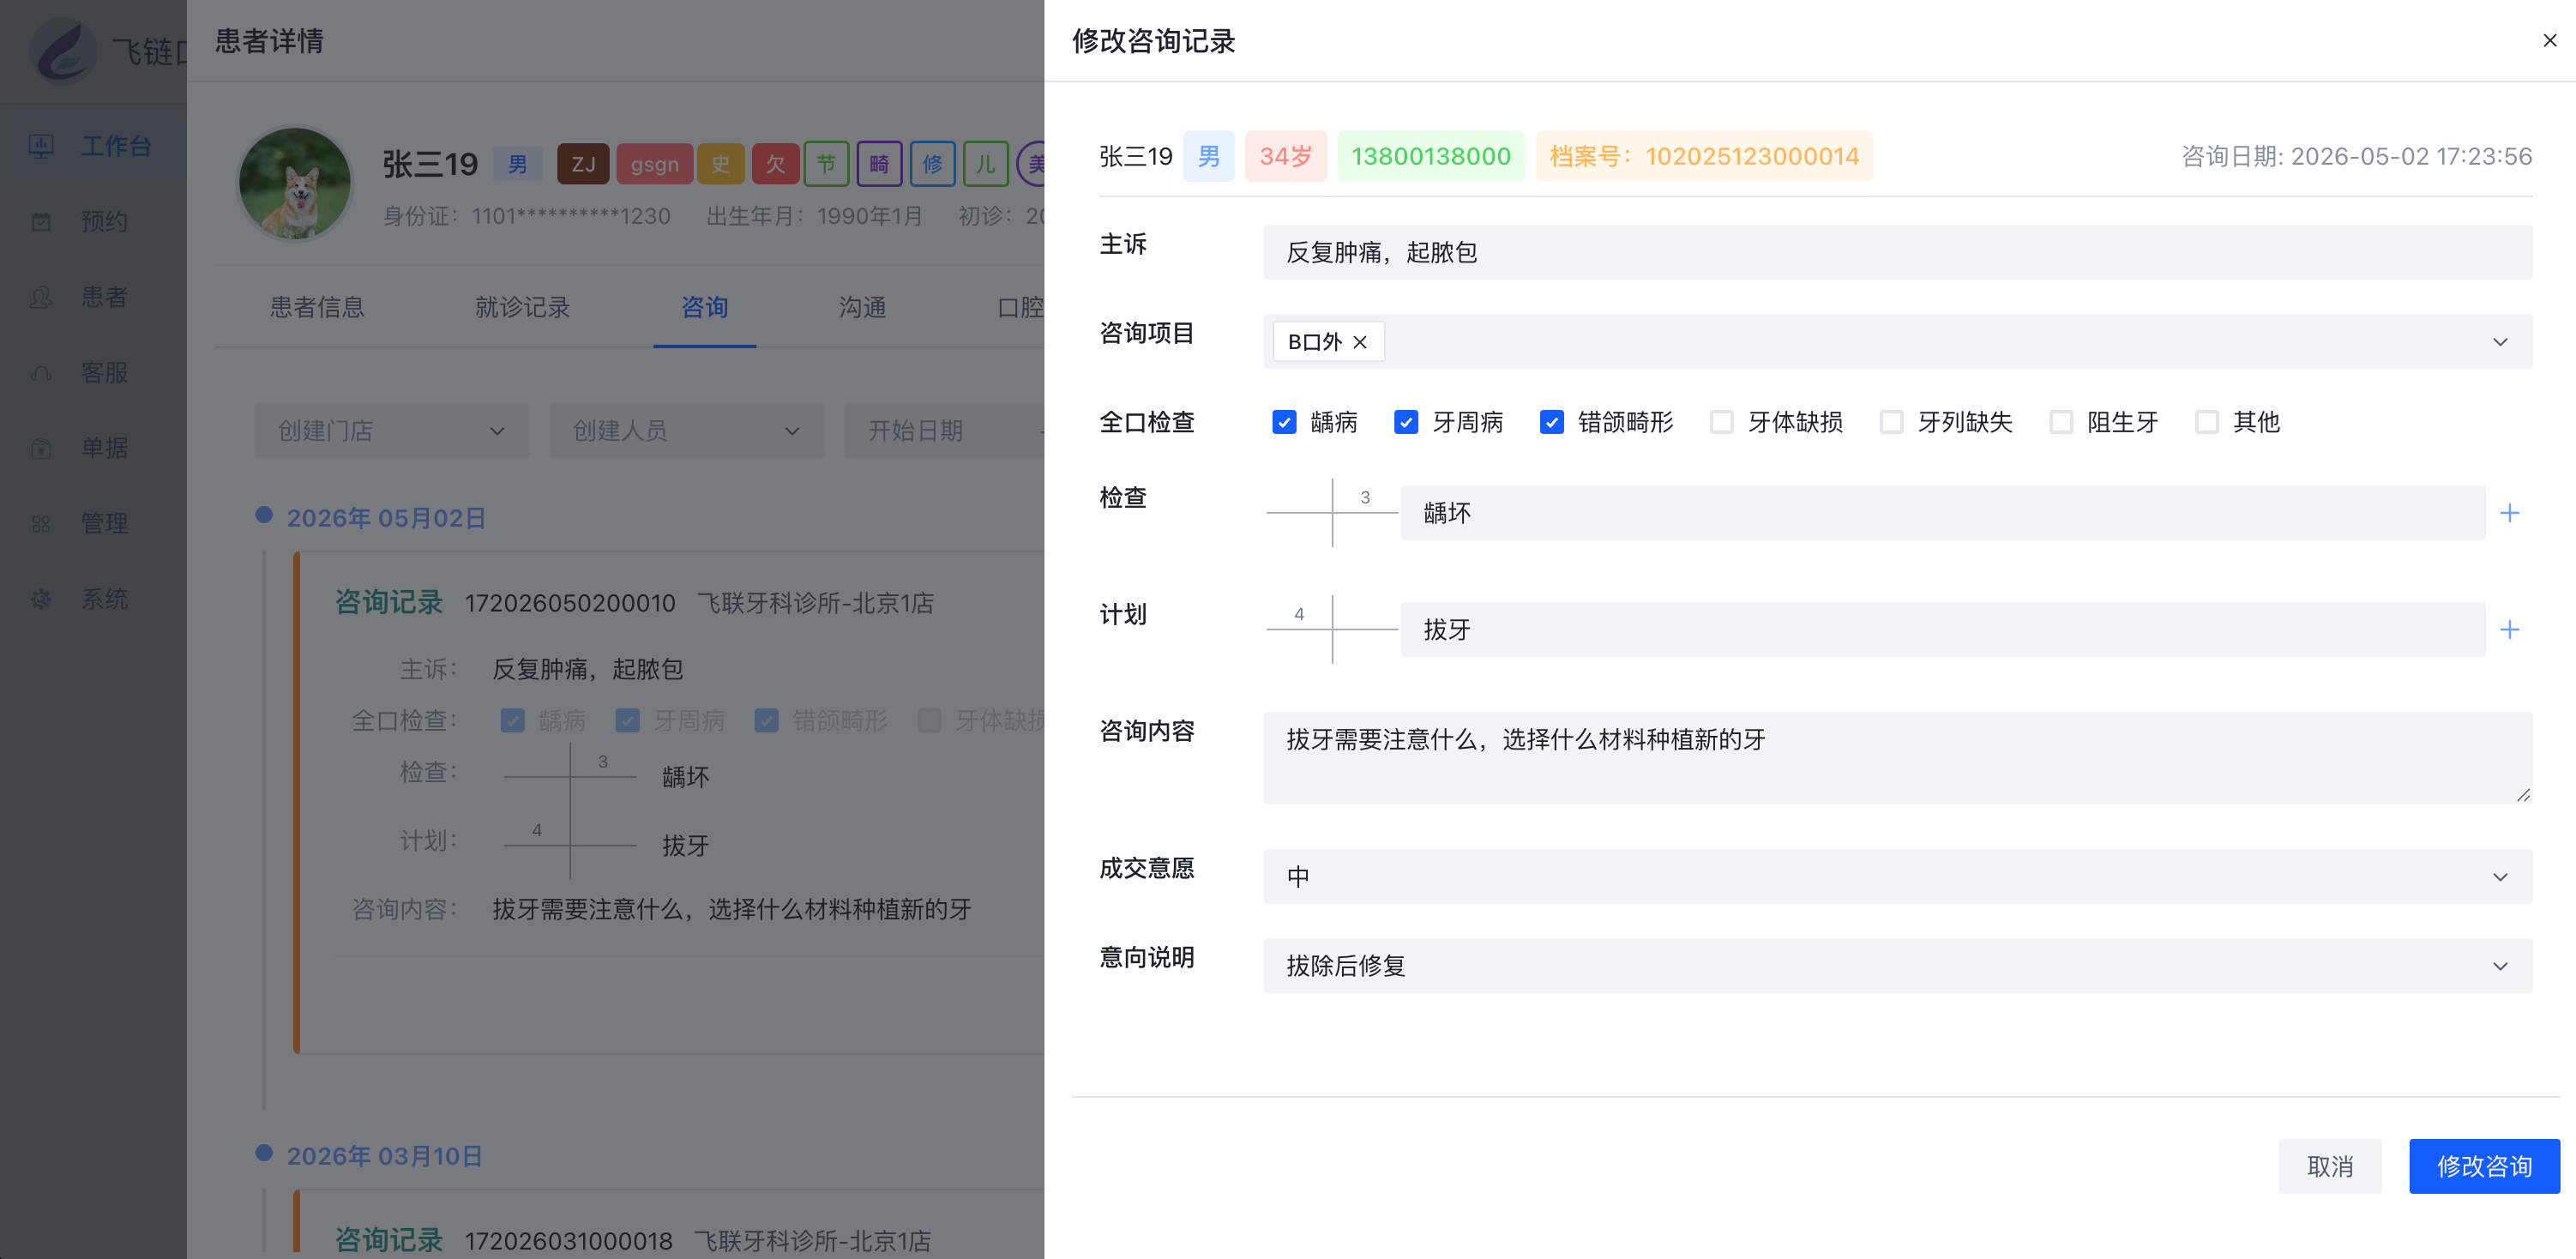The image size is (2576, 1259).
Task: Uncheck the 错颌畸形 checkbox in the form
Action: coord(1551,422)
